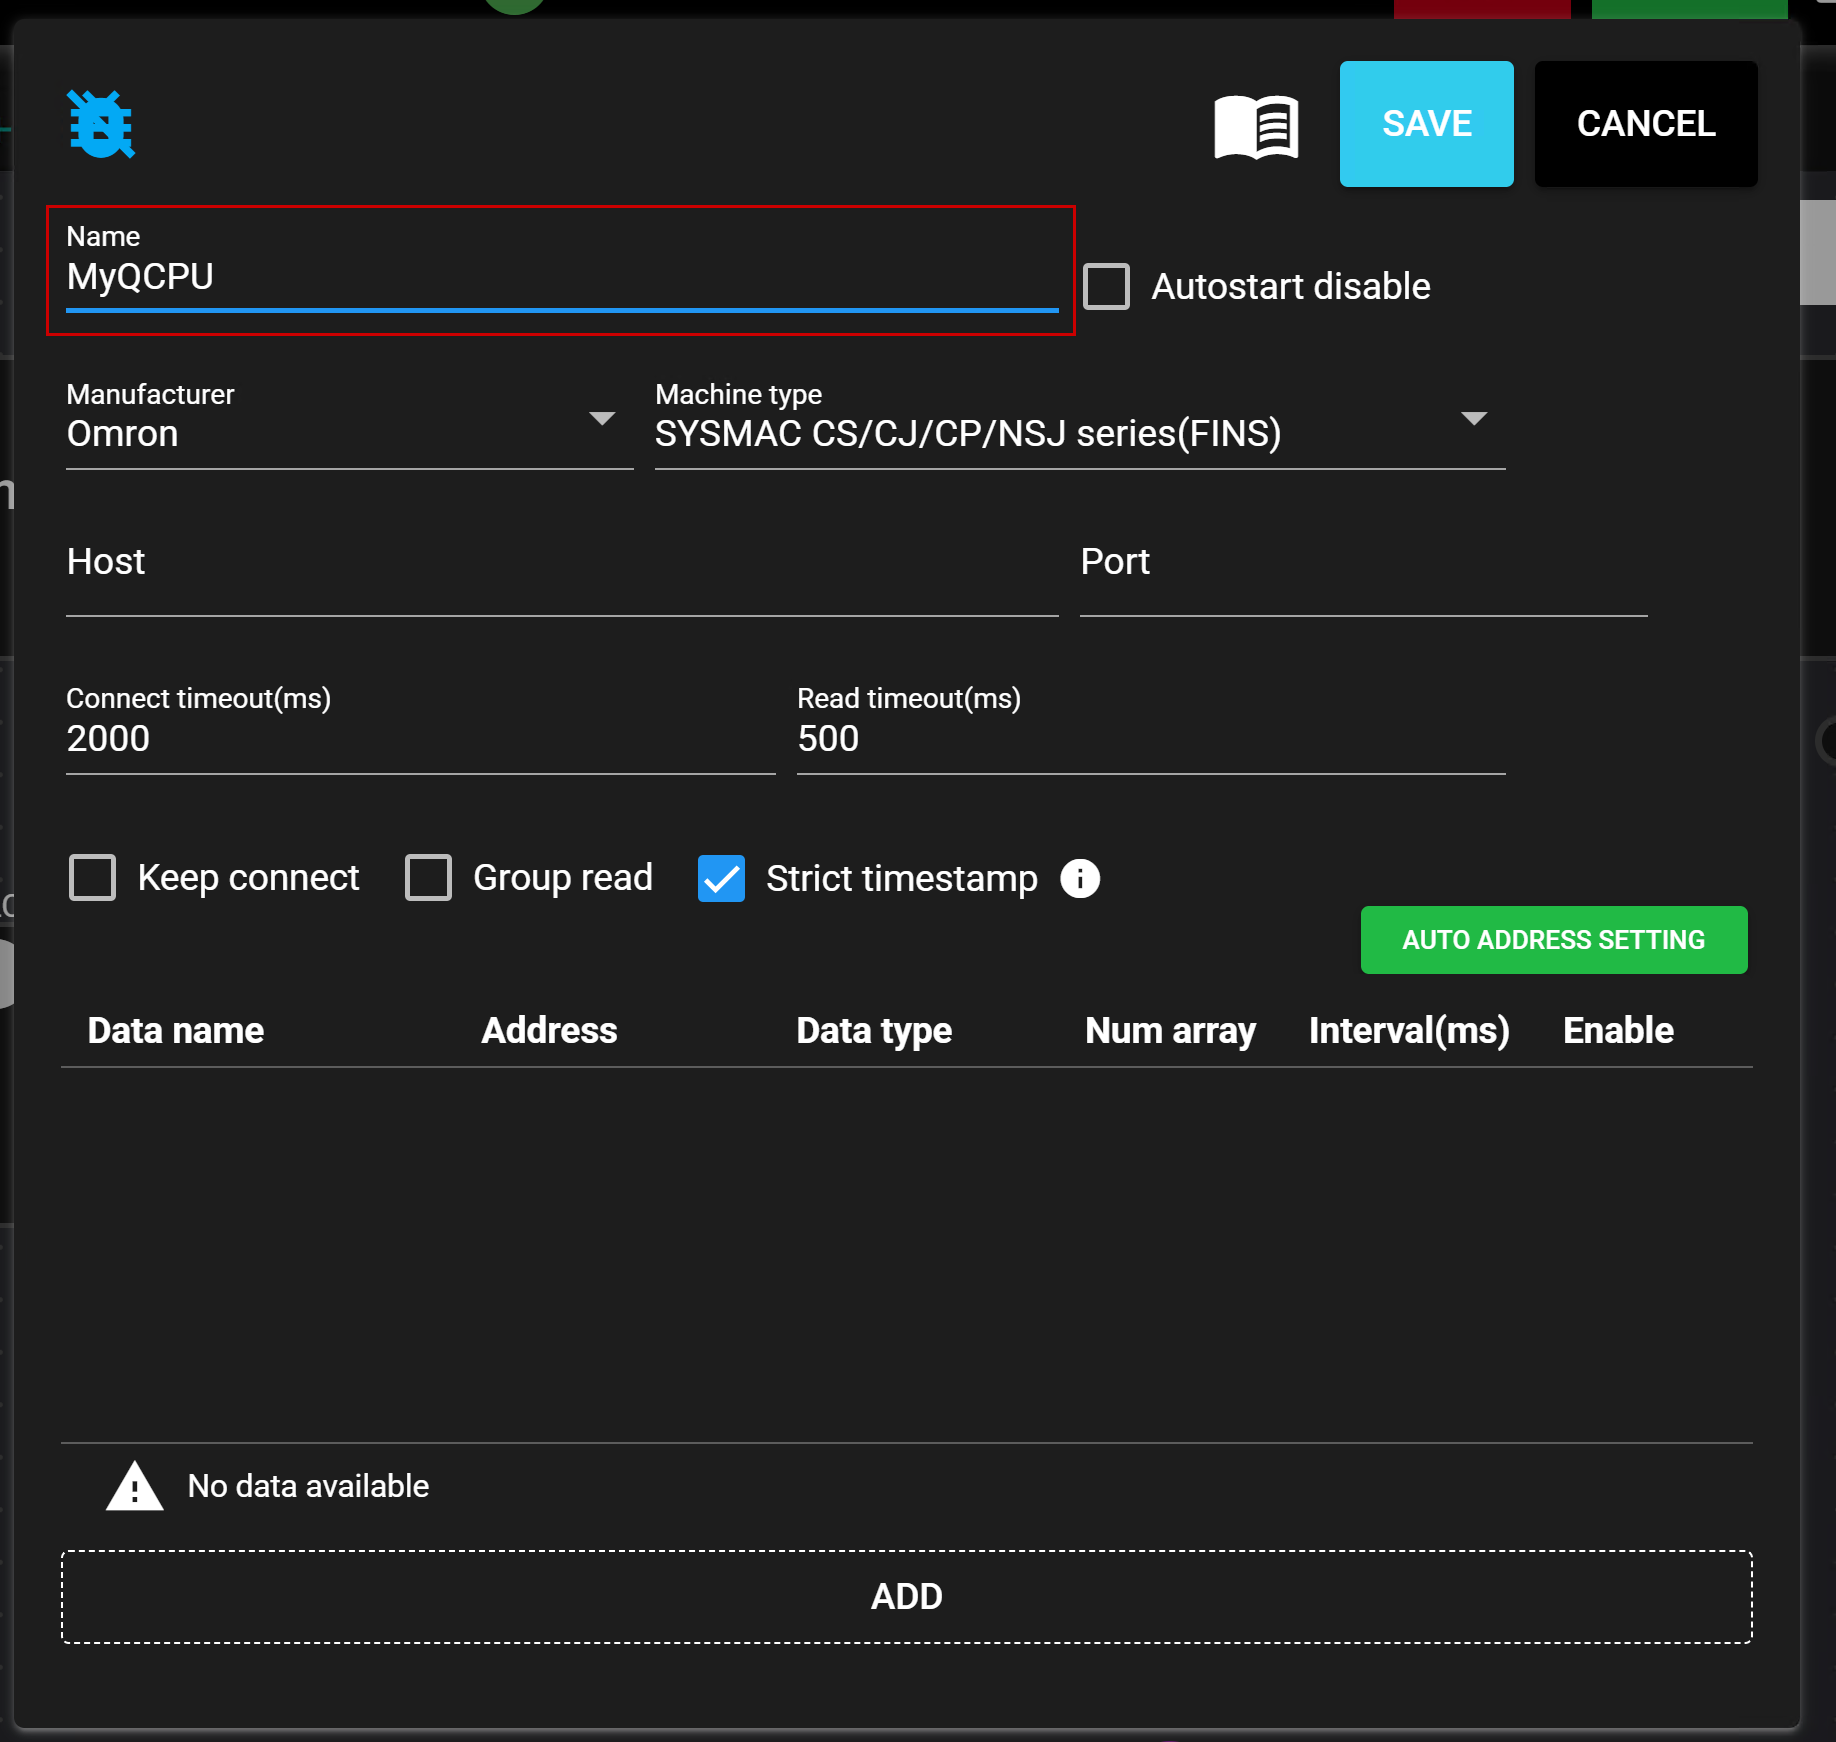Click ADD to insert a data row
The width and height of the screenshot is (1836, 1742).
(906, 1597)
